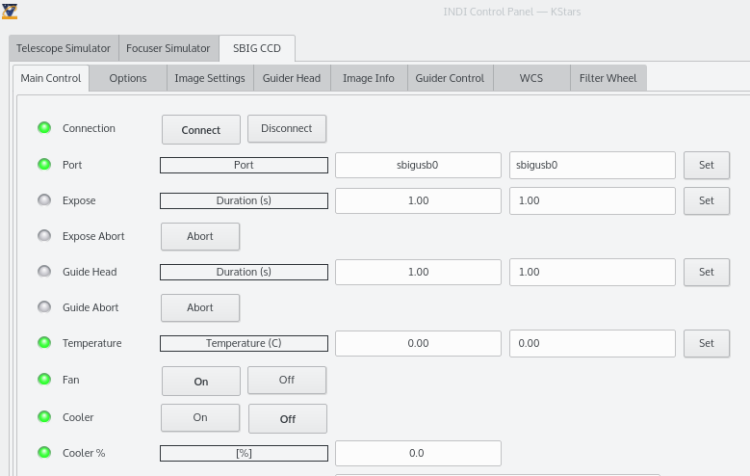Screen dimensions: 750x476
Task: Open the Image Settings tab
Action: point(210,78)
